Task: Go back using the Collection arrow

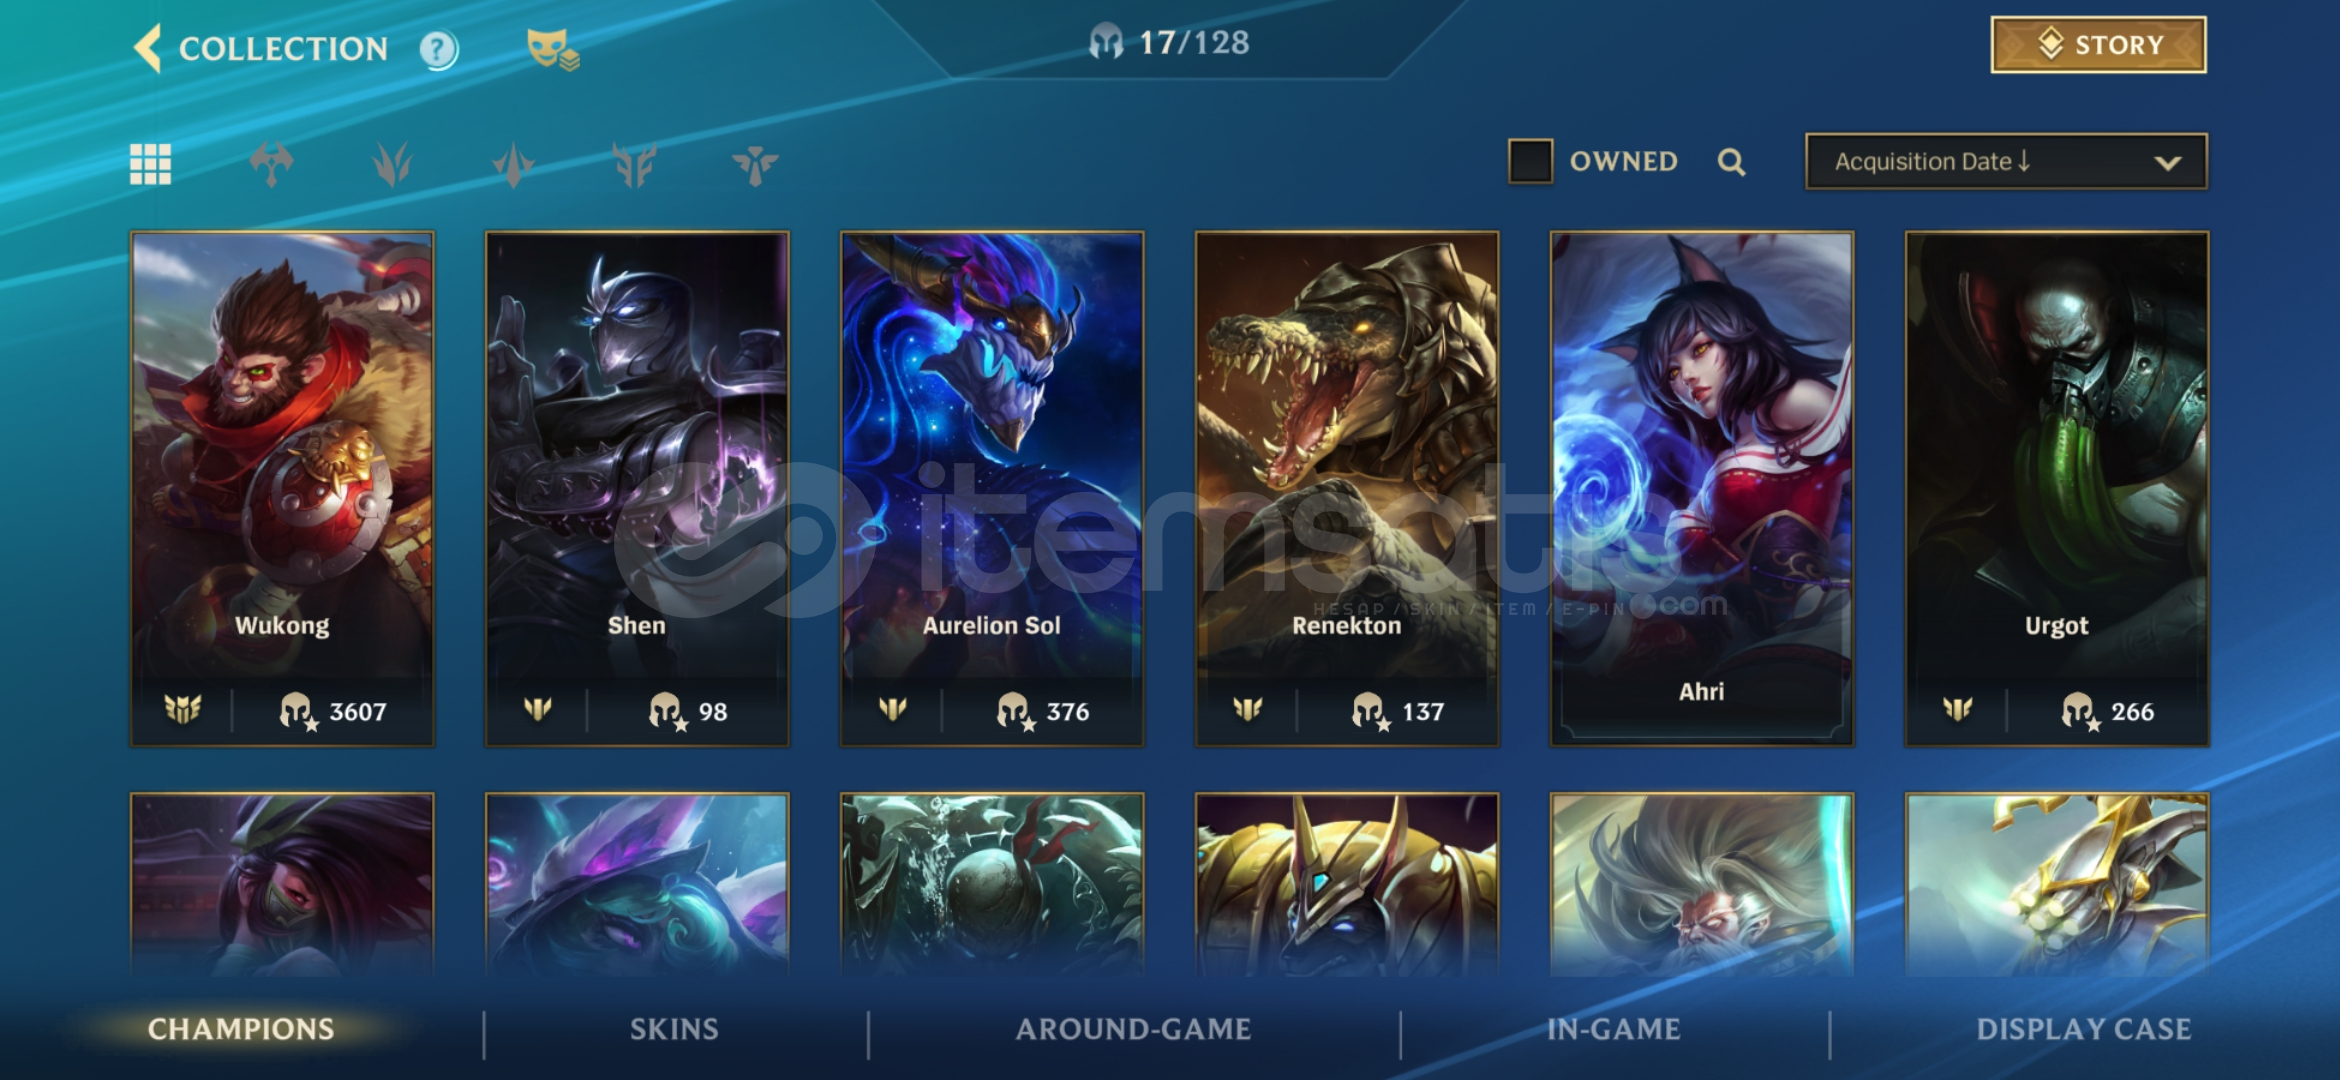Action: pos(148,48)
